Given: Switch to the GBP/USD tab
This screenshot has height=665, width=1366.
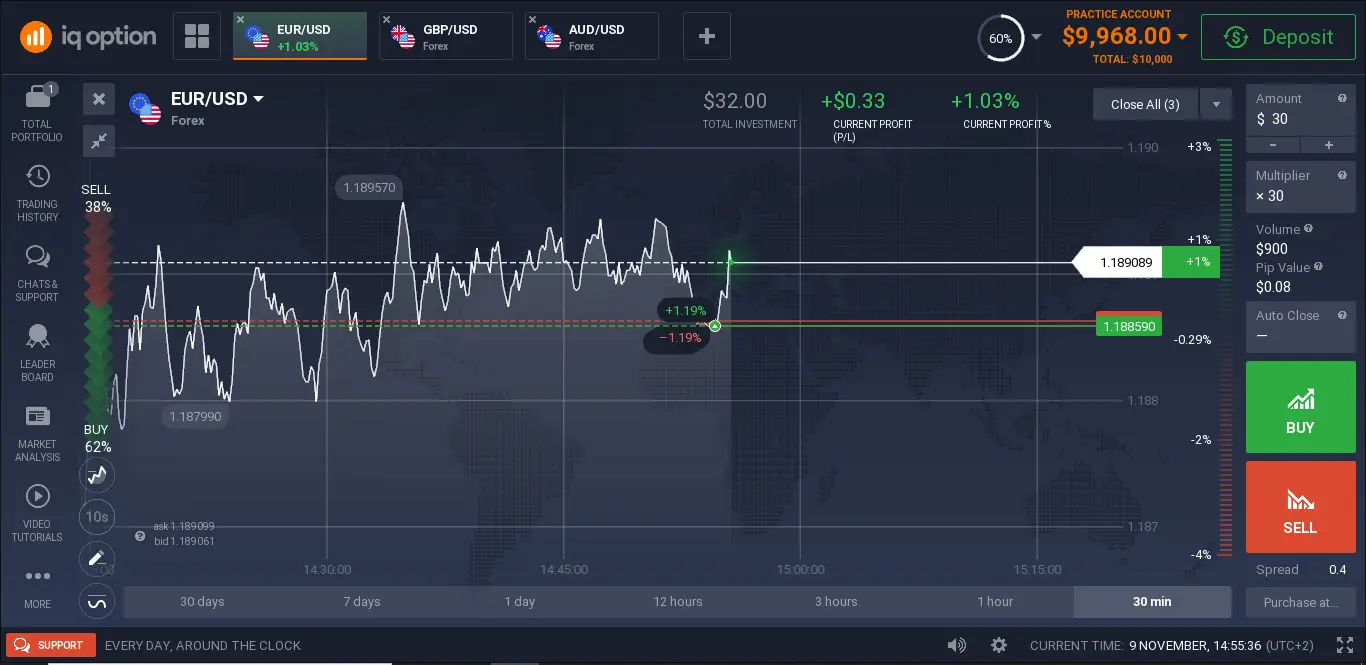Looking at the screenshot, I should (x=446, y=36).
